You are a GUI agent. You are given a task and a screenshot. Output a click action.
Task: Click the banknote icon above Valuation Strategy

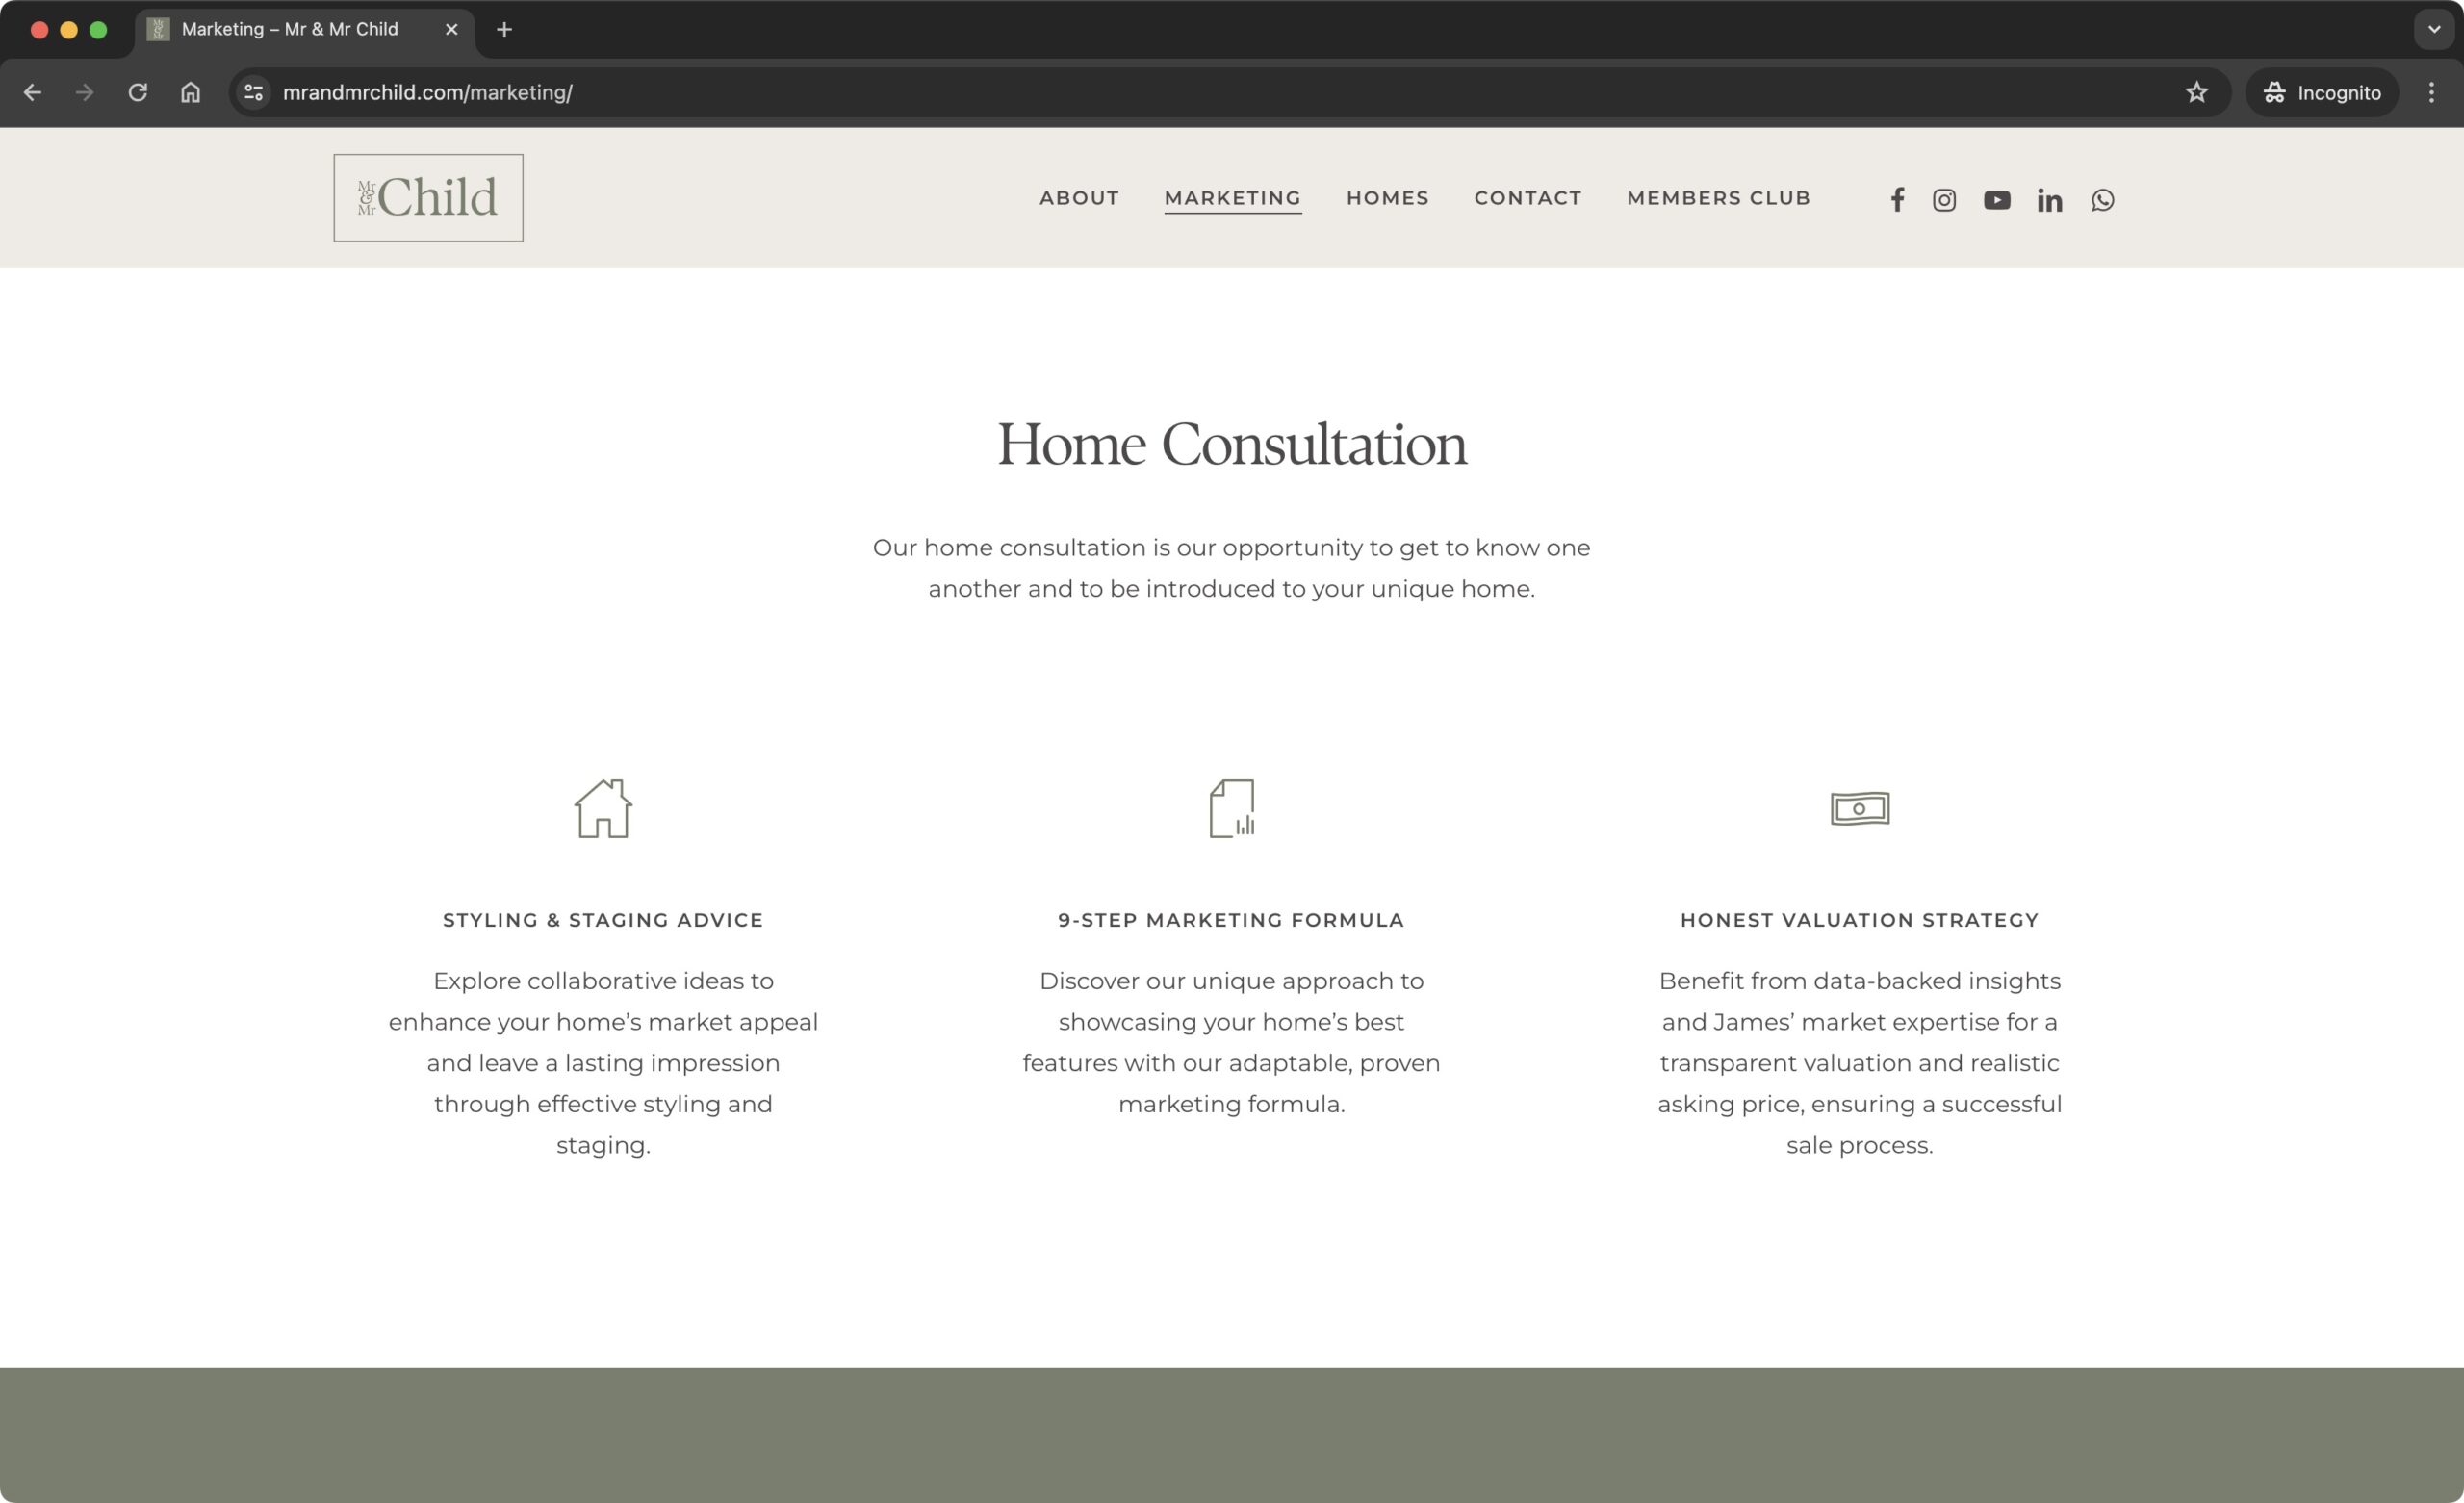(x=1859, y=808)
